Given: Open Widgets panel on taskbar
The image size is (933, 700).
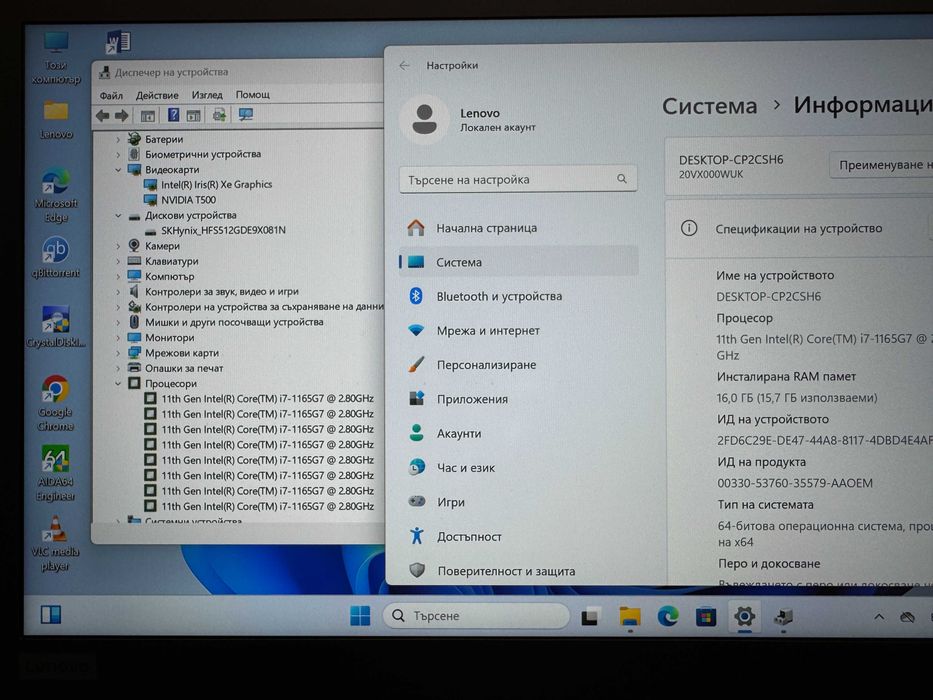Looking at the screenshot, I should click(51, 614).
